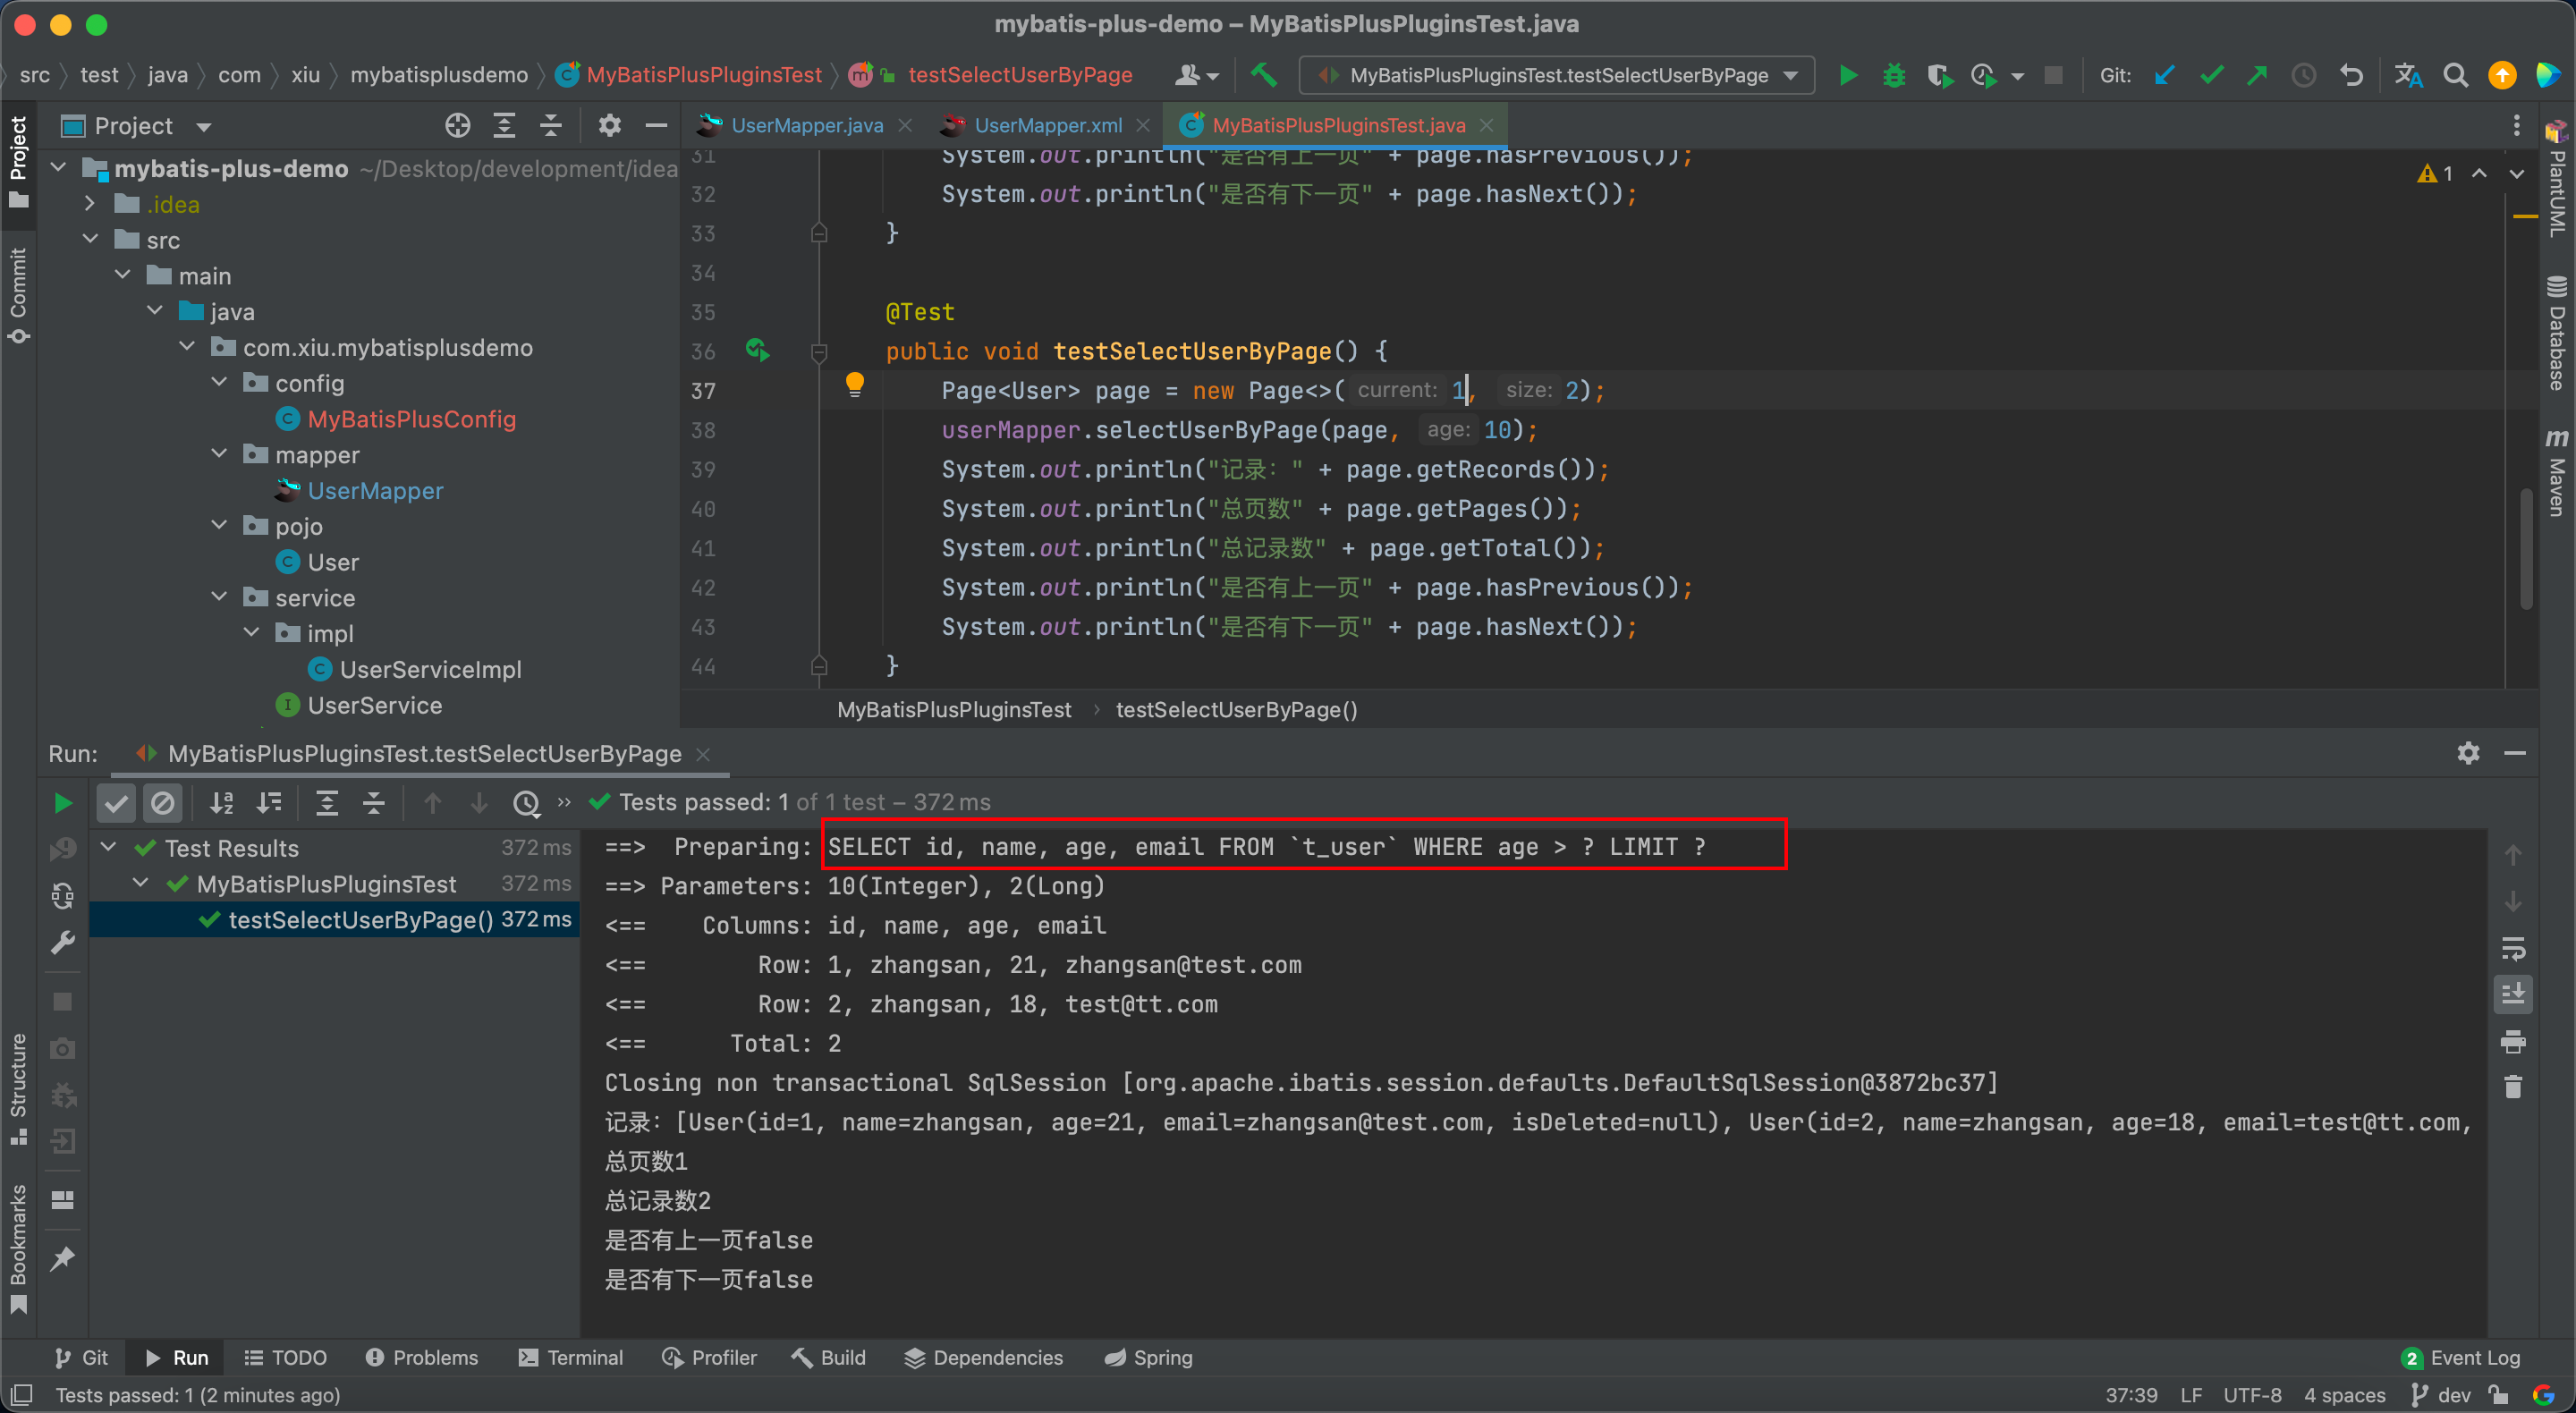This screenshot has height=1413, width=2576.
Task: Run the selected test configuration
Action: [1848, 75]
